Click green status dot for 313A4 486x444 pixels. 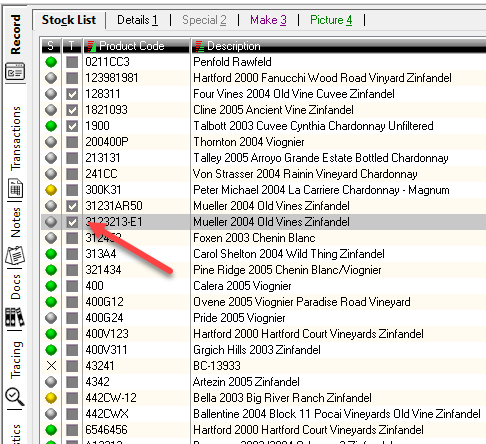pos(51,254)
